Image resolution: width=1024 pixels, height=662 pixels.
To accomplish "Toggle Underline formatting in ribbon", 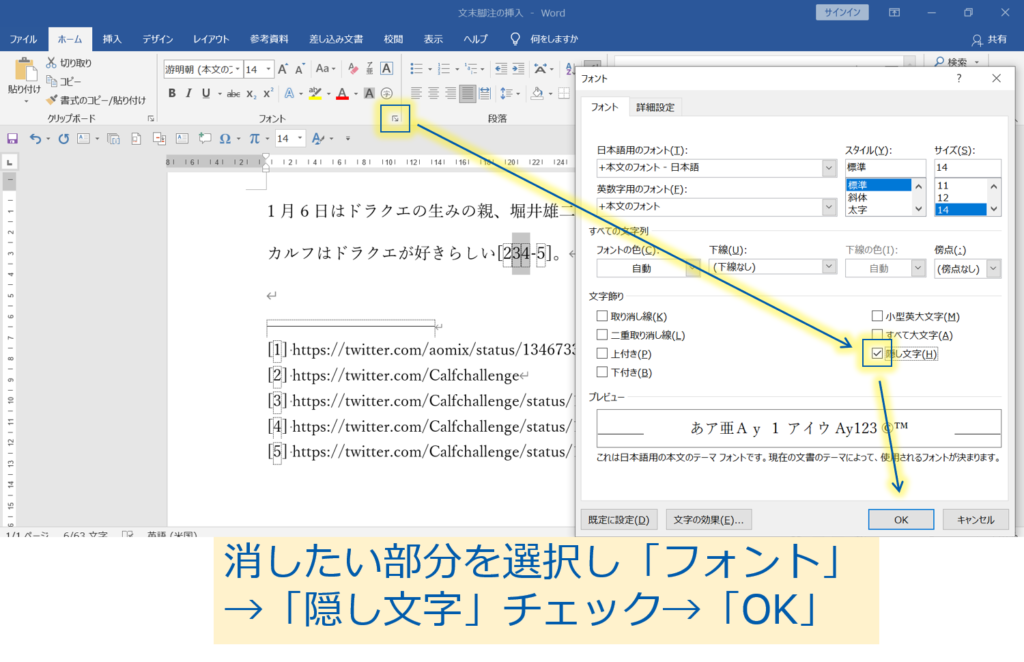I will (206, 93).
